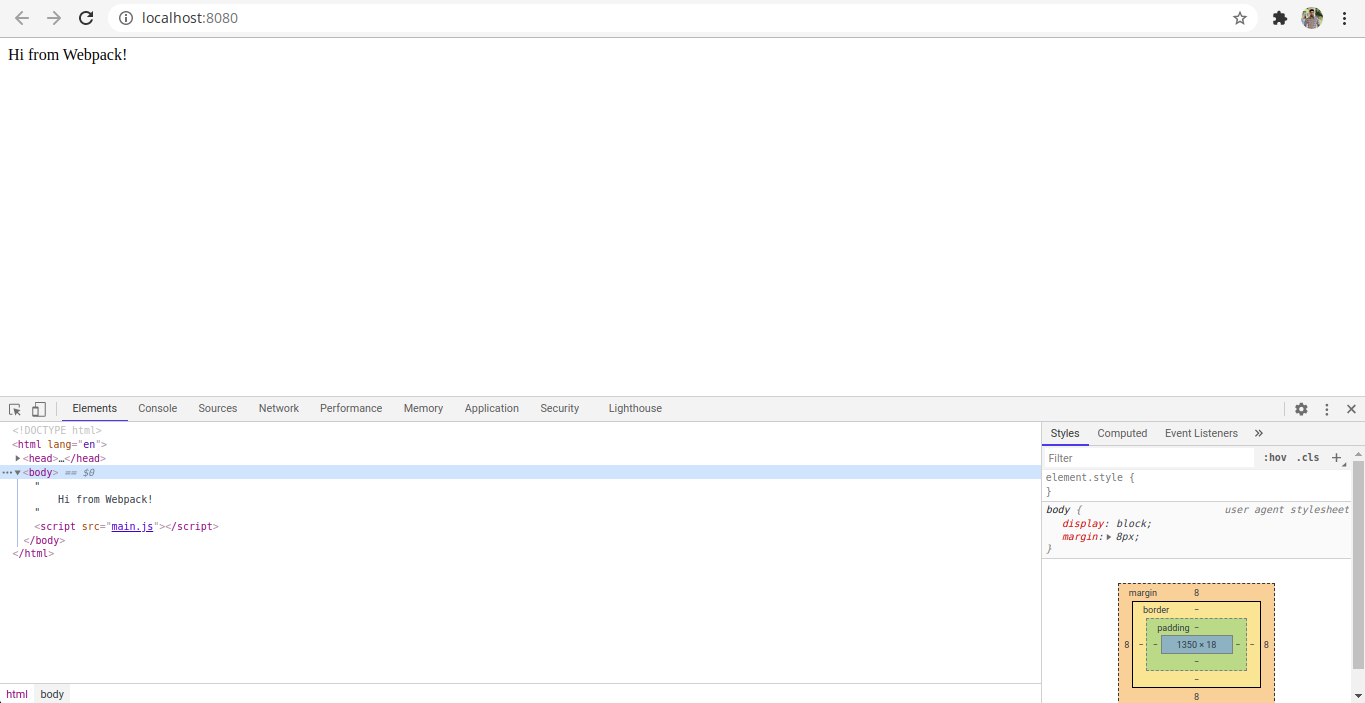Select the Styles pane tab

1065,433
